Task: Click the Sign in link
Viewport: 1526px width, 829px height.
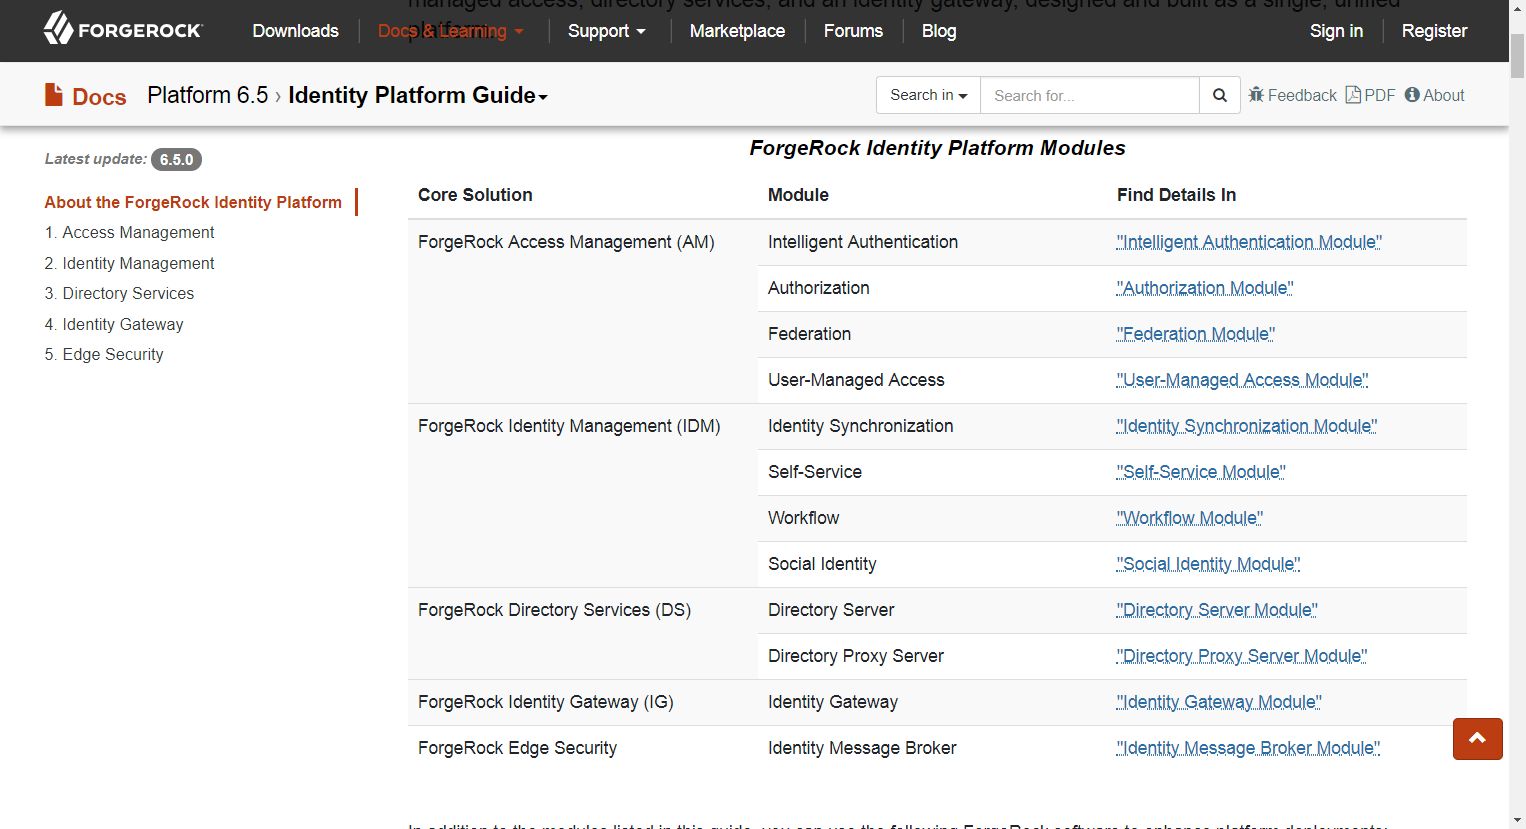Action: 1336,31
